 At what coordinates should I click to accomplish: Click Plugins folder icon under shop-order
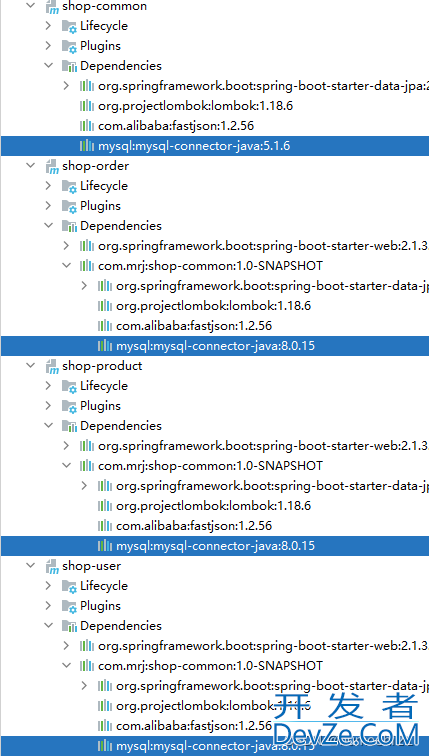[69, 206]
